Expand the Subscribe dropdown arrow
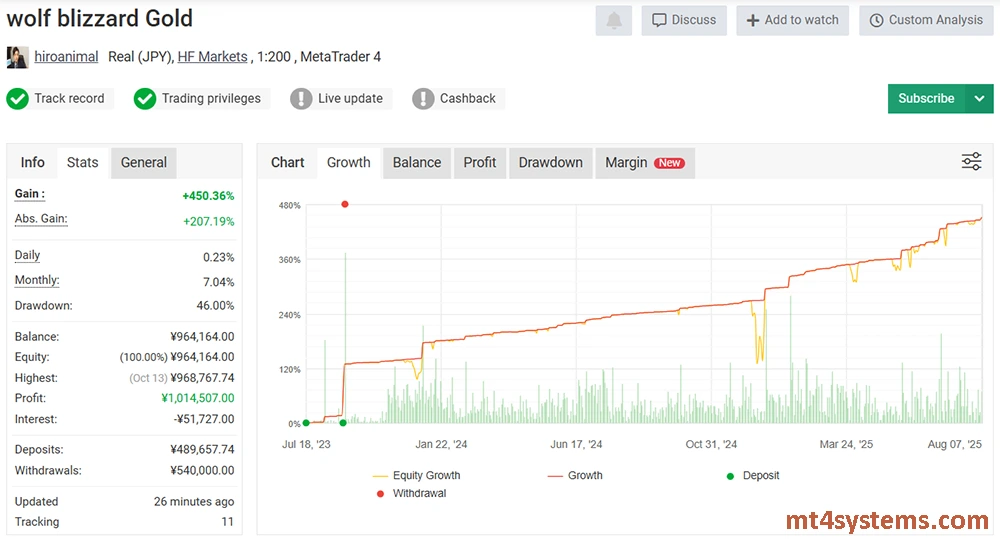This screenshot has height=539, width=1000. pyautogui.click(x=979, y=99)
